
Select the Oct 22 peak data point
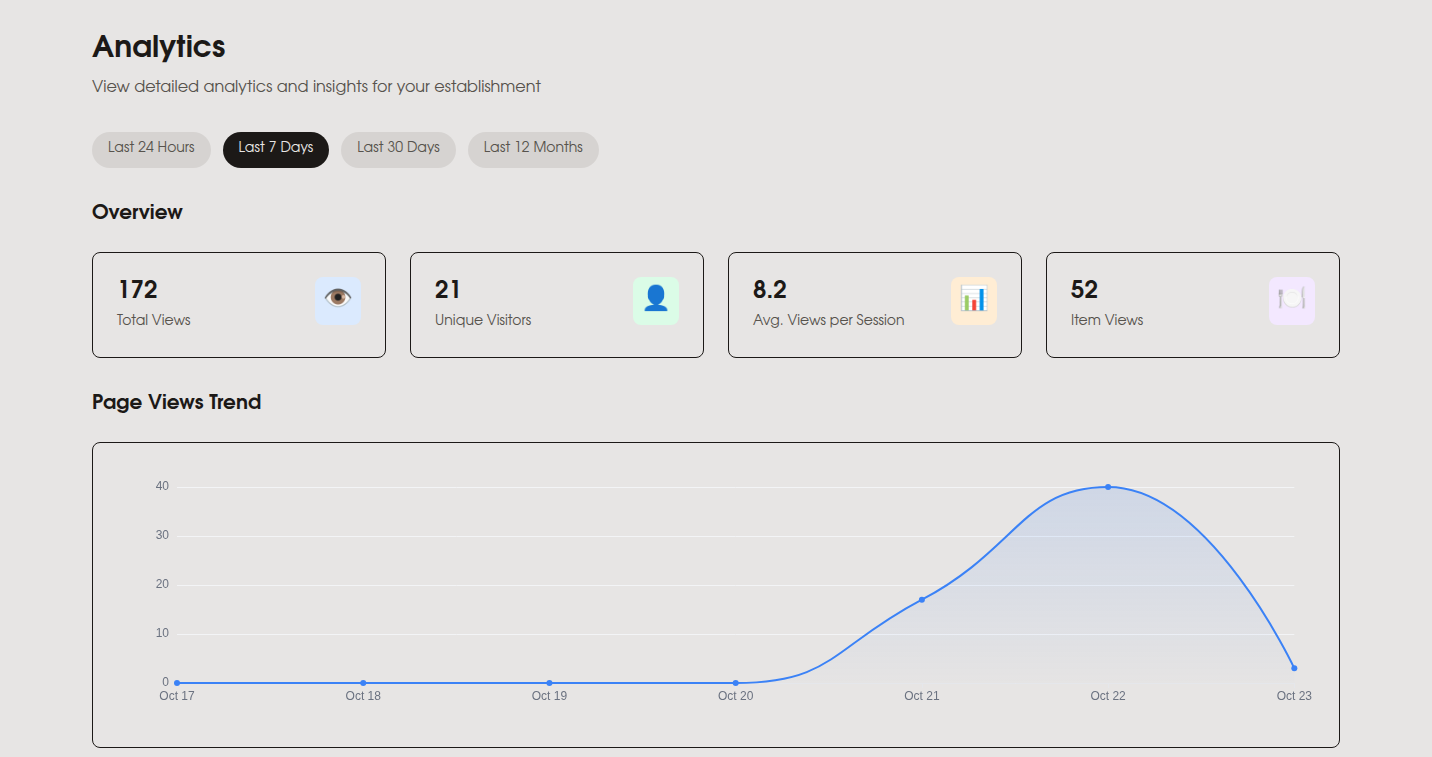(1107, 486)
